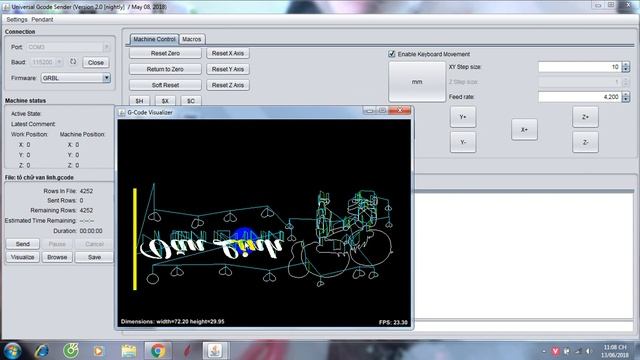The width and height of the screenshot is (640, 360).
Task: Open the Baud rate dropdown
Action: [47, 62]
